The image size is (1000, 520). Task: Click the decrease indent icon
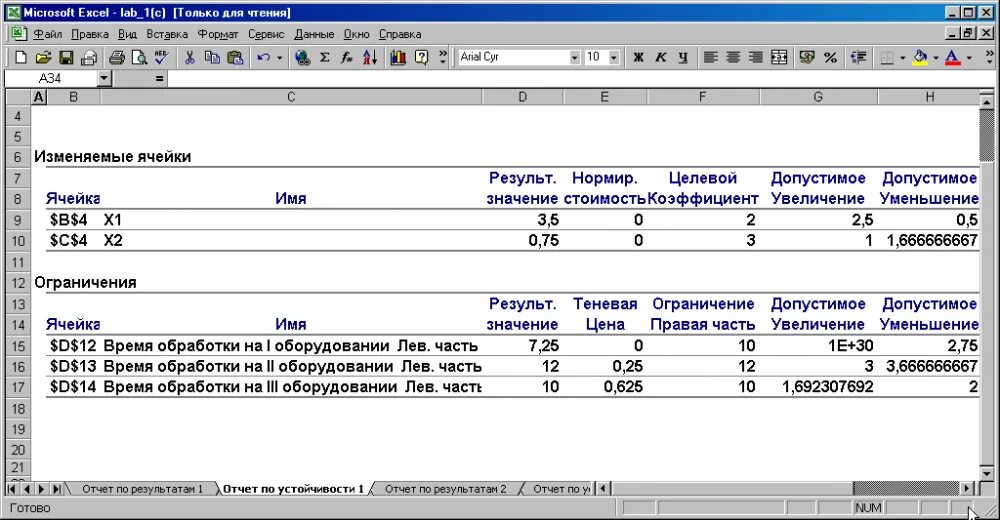pos(858,57)
